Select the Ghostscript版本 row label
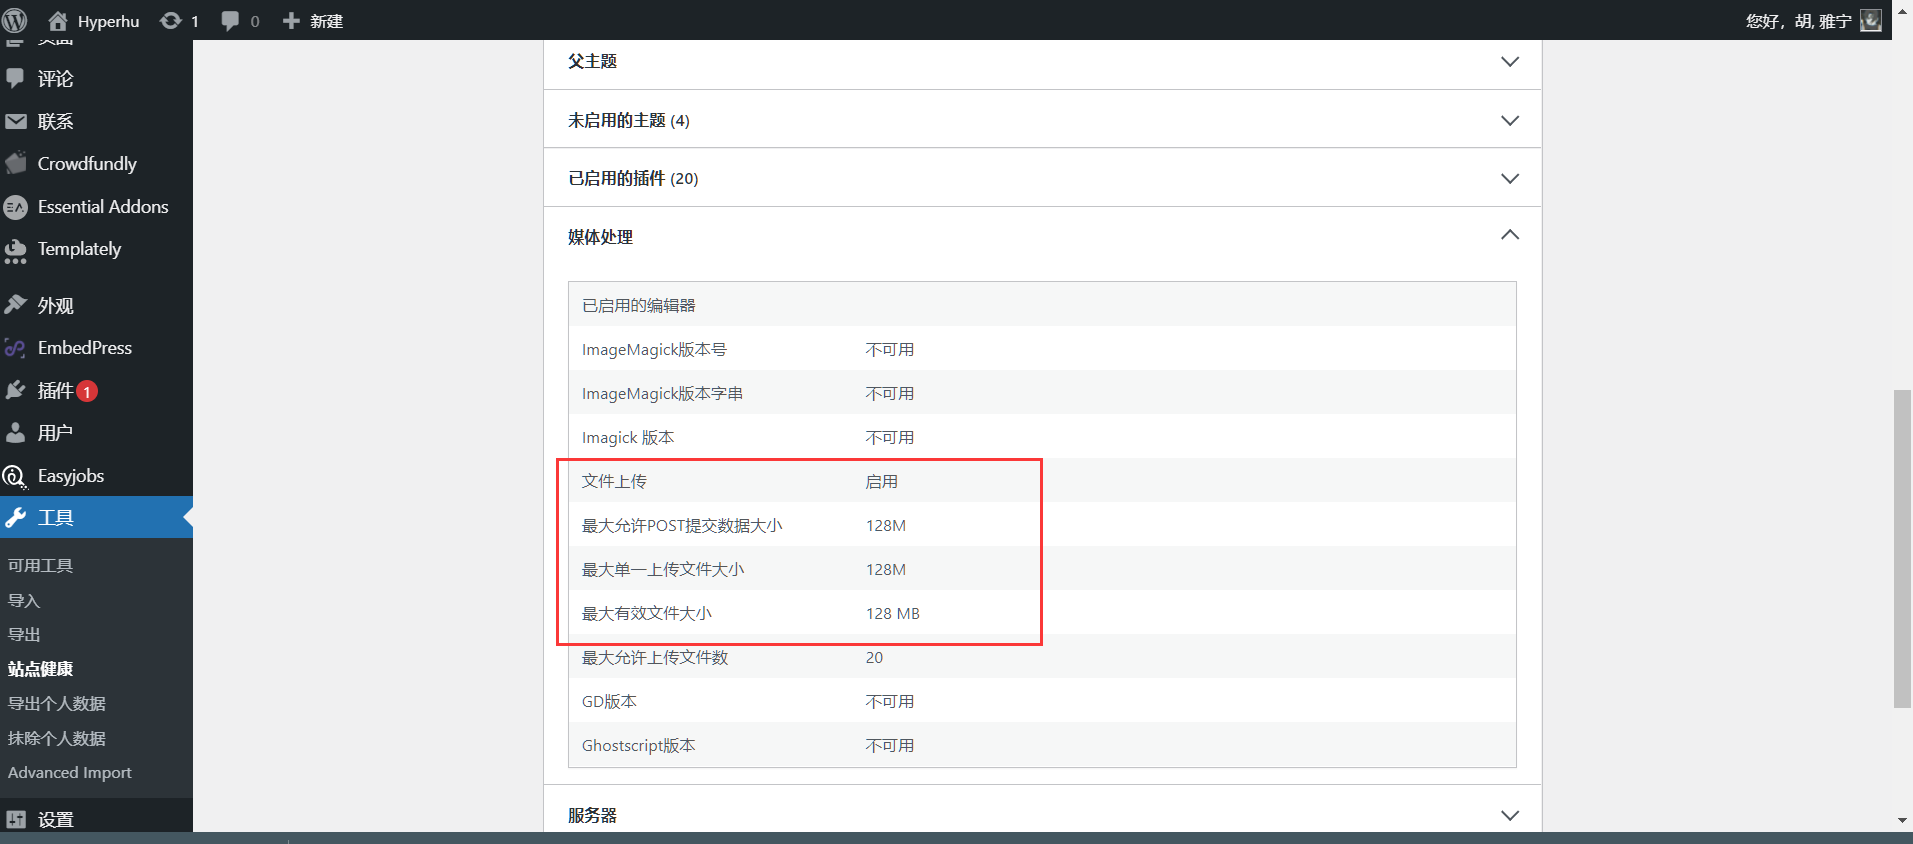 (x=639, y=745)
